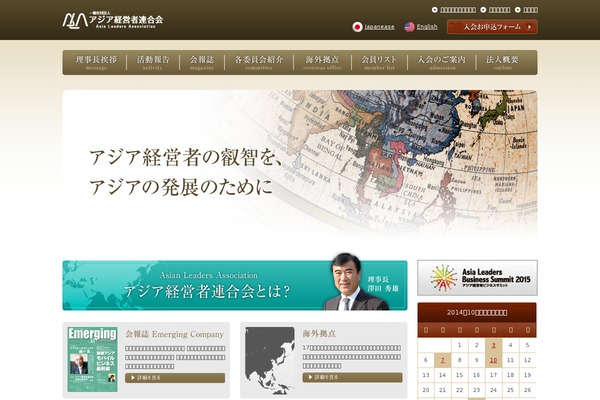
Task: Open 会員リスト member list menu item
Action: [379, 62]
